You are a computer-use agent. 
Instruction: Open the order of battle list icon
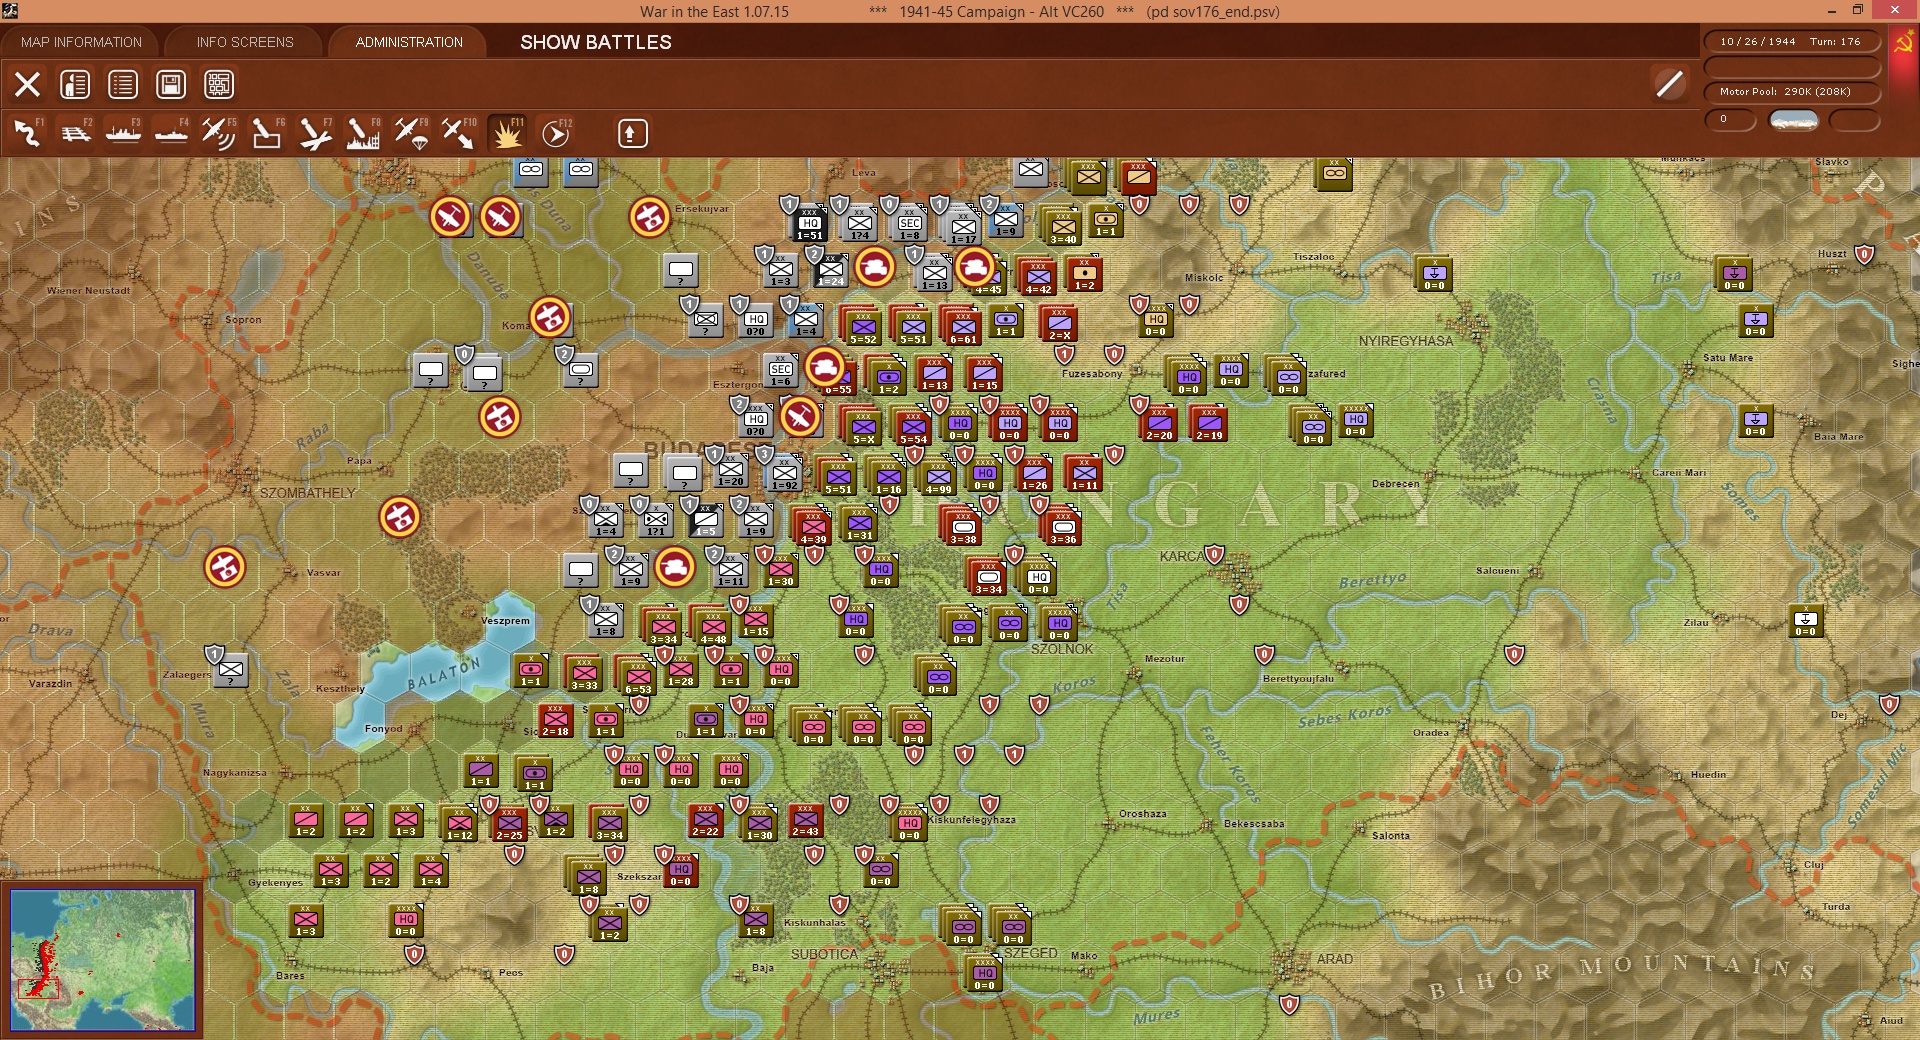[123, 84]
